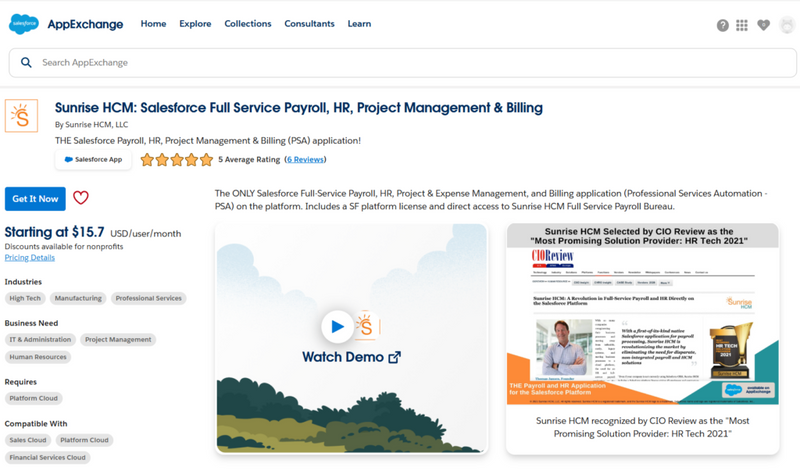Click the Sunrise HCM app logo
800x470 pixels.
coord(21,116)
